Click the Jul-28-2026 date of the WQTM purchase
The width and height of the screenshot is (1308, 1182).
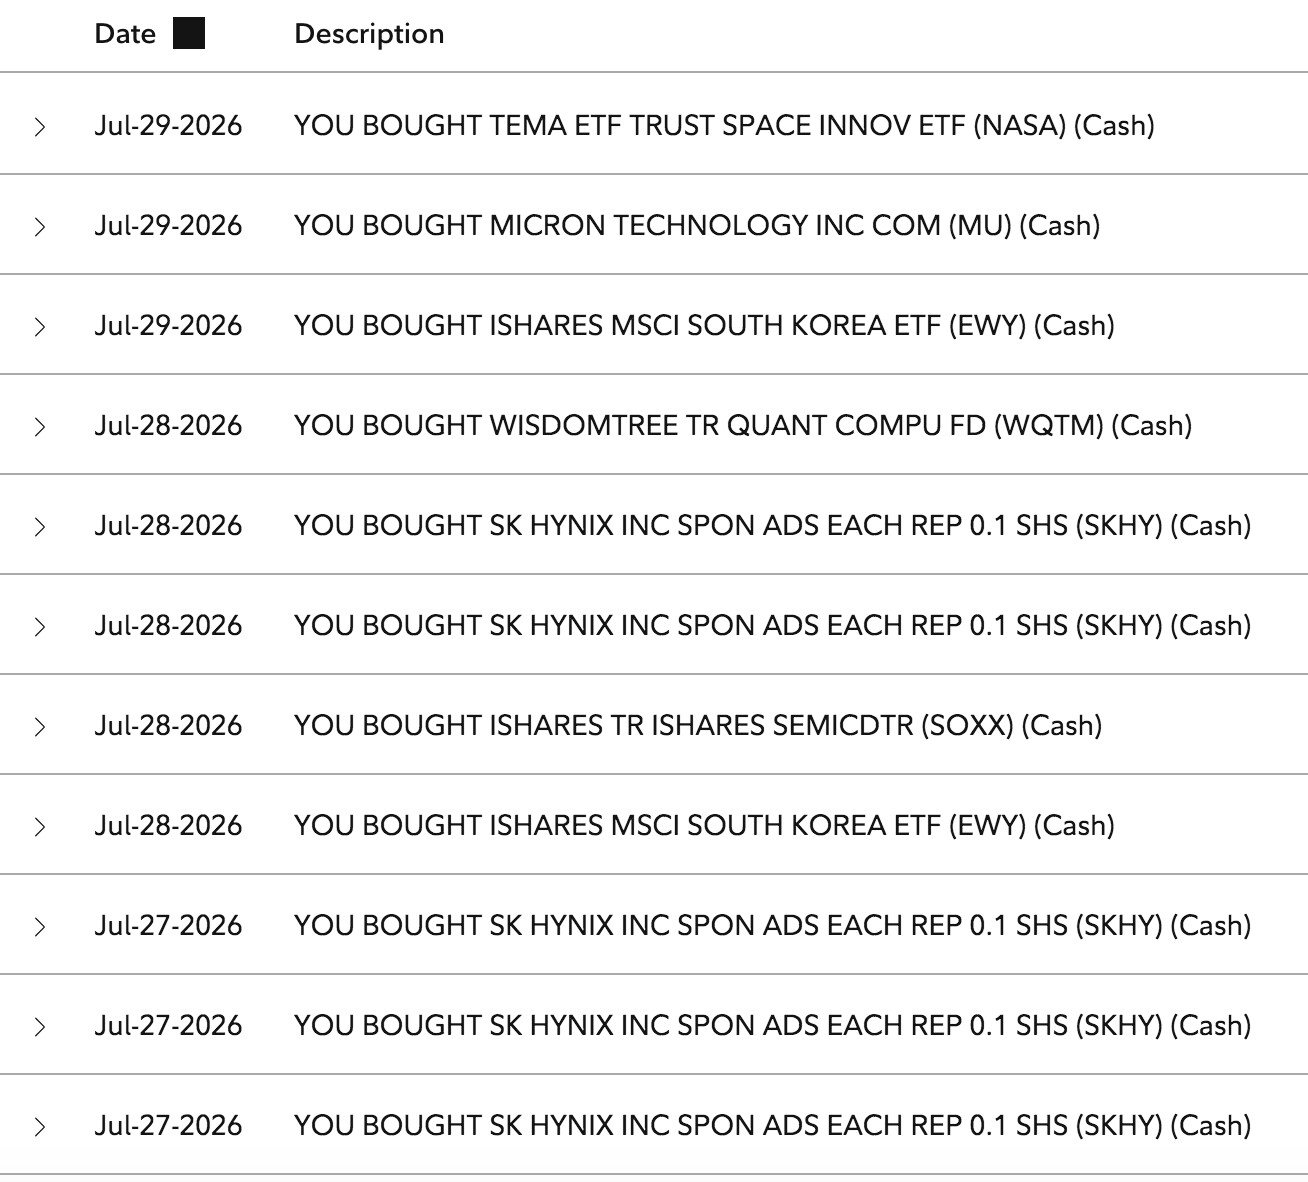[x=168, y=426]
